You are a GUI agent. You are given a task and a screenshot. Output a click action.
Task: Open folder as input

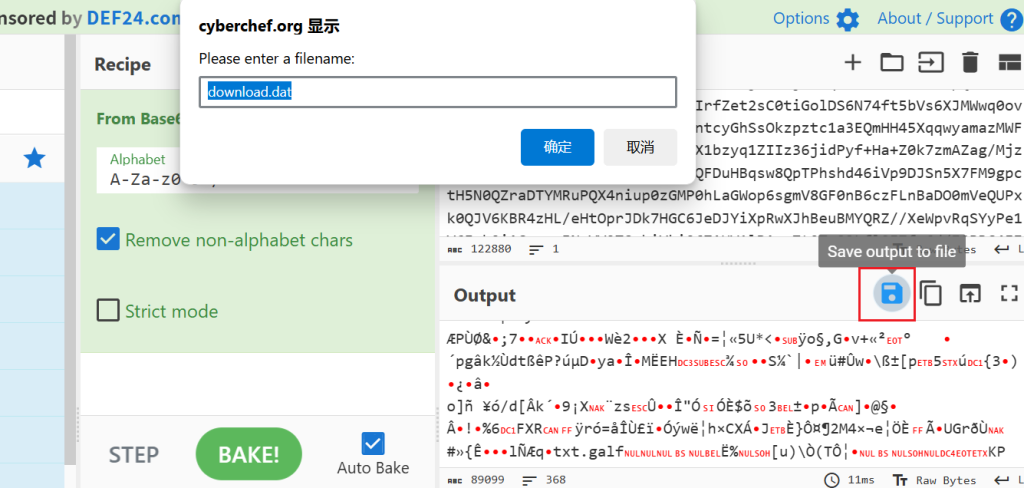point(891,63)
